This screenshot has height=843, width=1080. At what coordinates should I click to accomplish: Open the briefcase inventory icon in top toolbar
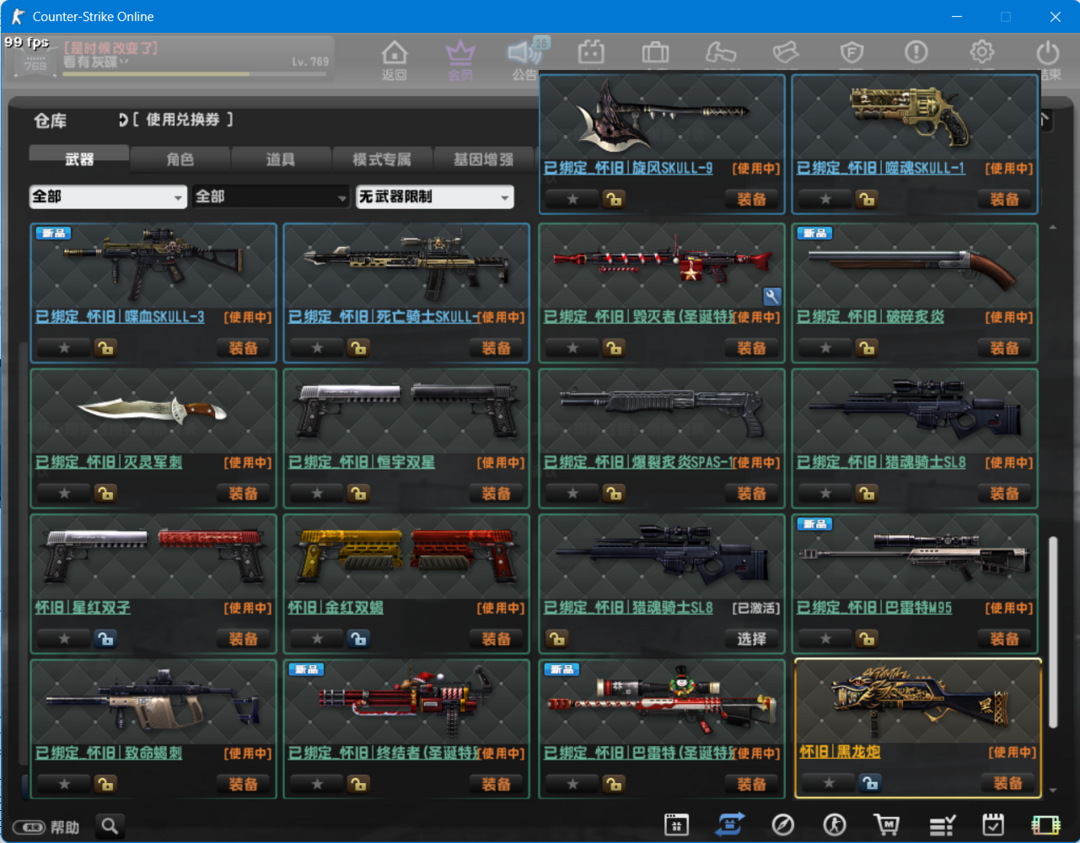point(655,52)
